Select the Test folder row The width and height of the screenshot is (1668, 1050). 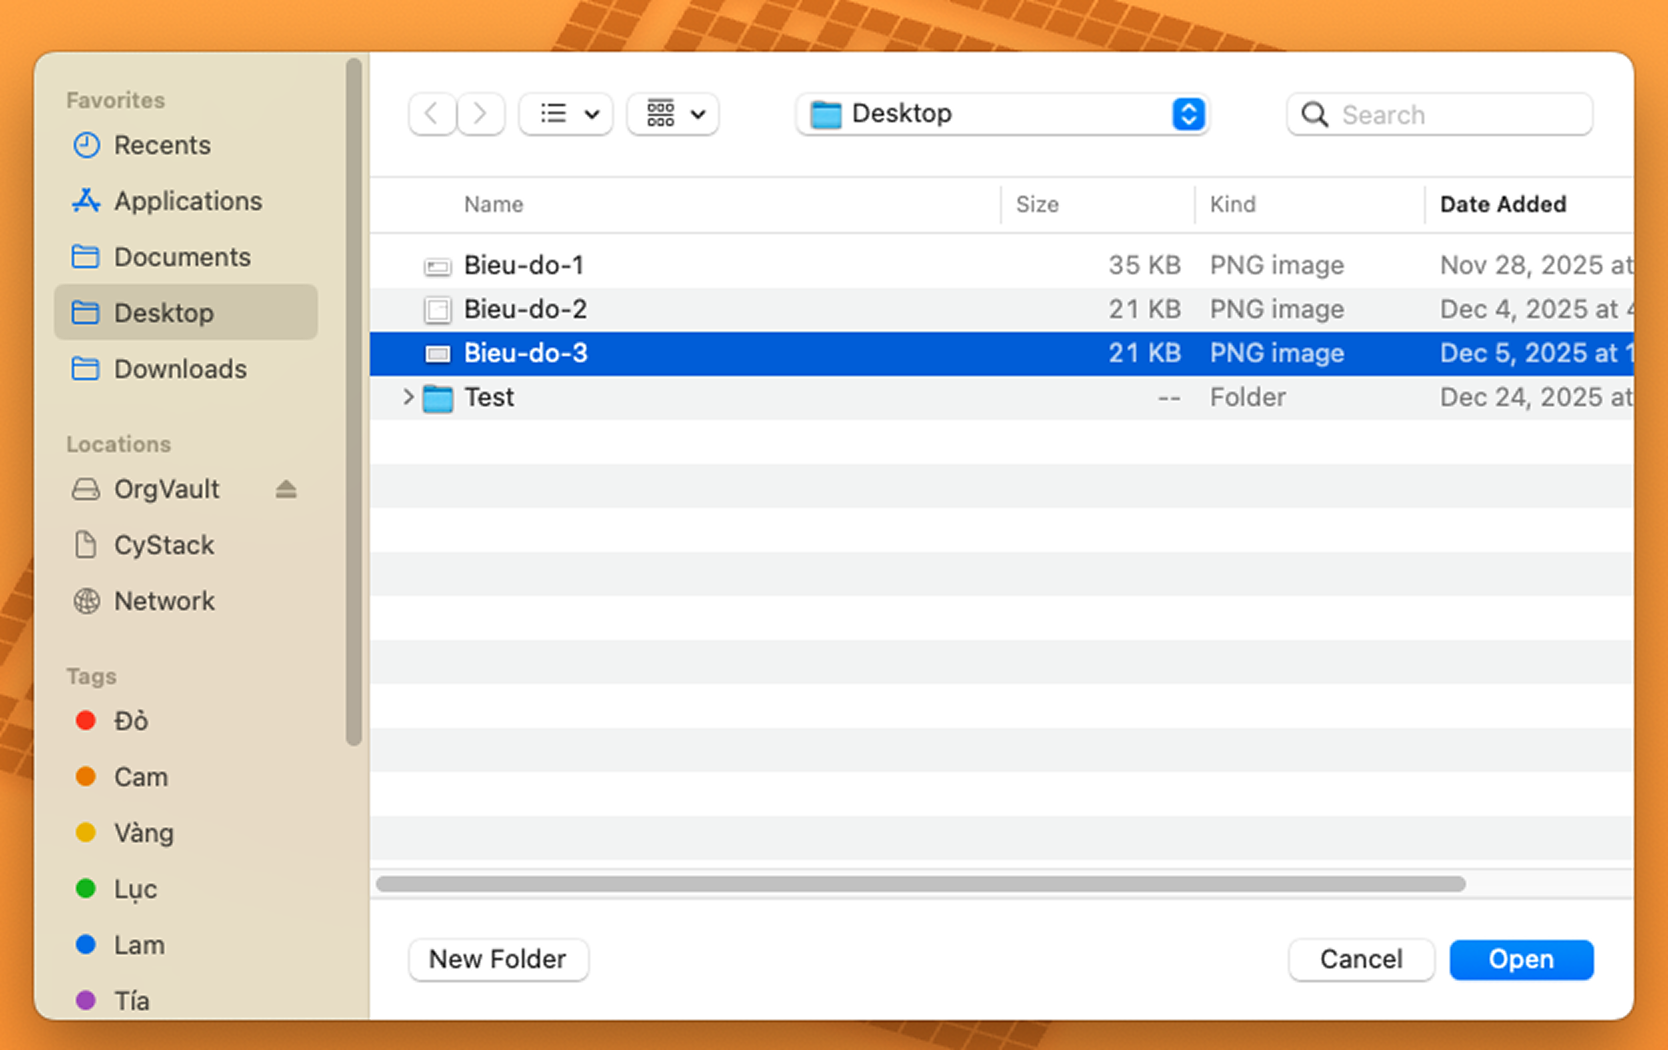click(1002, 397)
